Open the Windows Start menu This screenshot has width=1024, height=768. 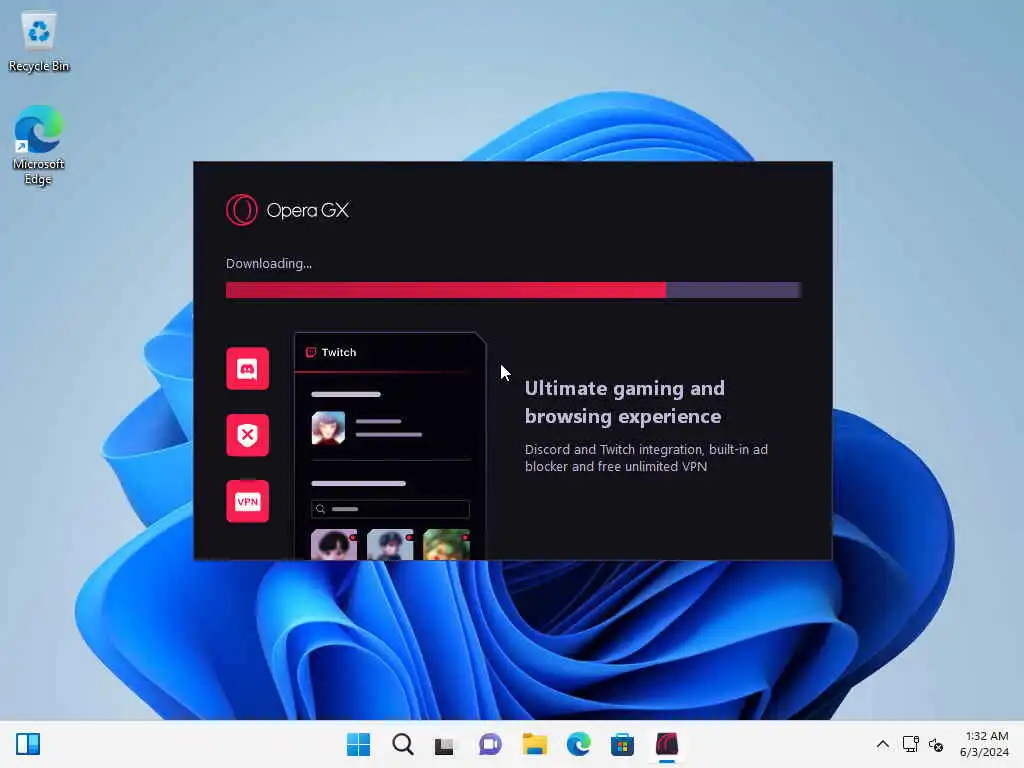click(x=359, y=744)
